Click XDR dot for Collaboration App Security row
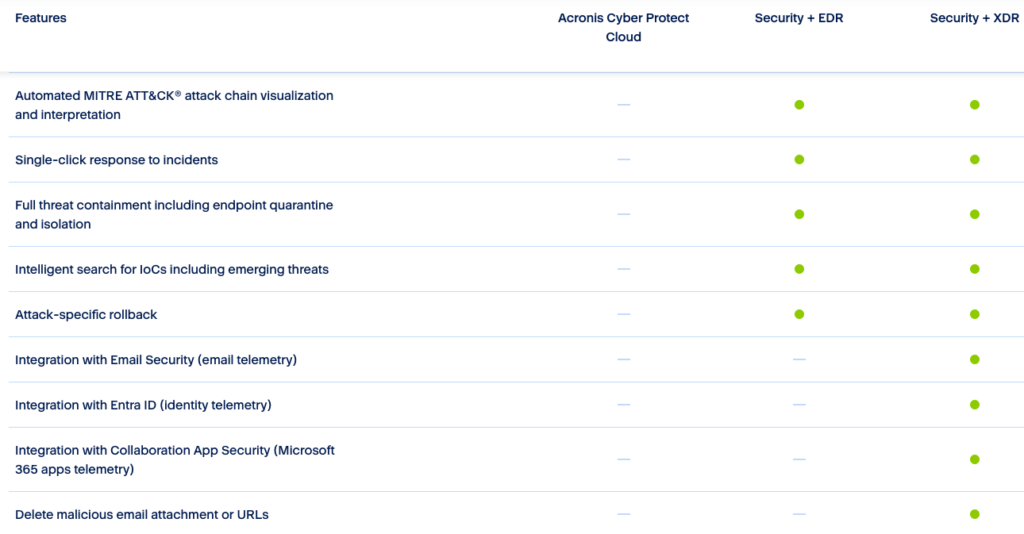 pos(974,459)
